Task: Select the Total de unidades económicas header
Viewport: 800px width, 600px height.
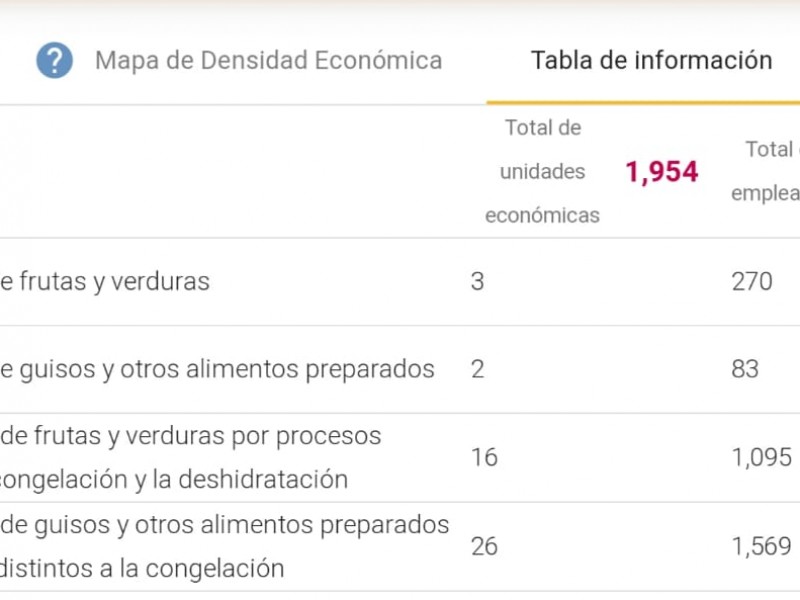Action: pos(542,171)
